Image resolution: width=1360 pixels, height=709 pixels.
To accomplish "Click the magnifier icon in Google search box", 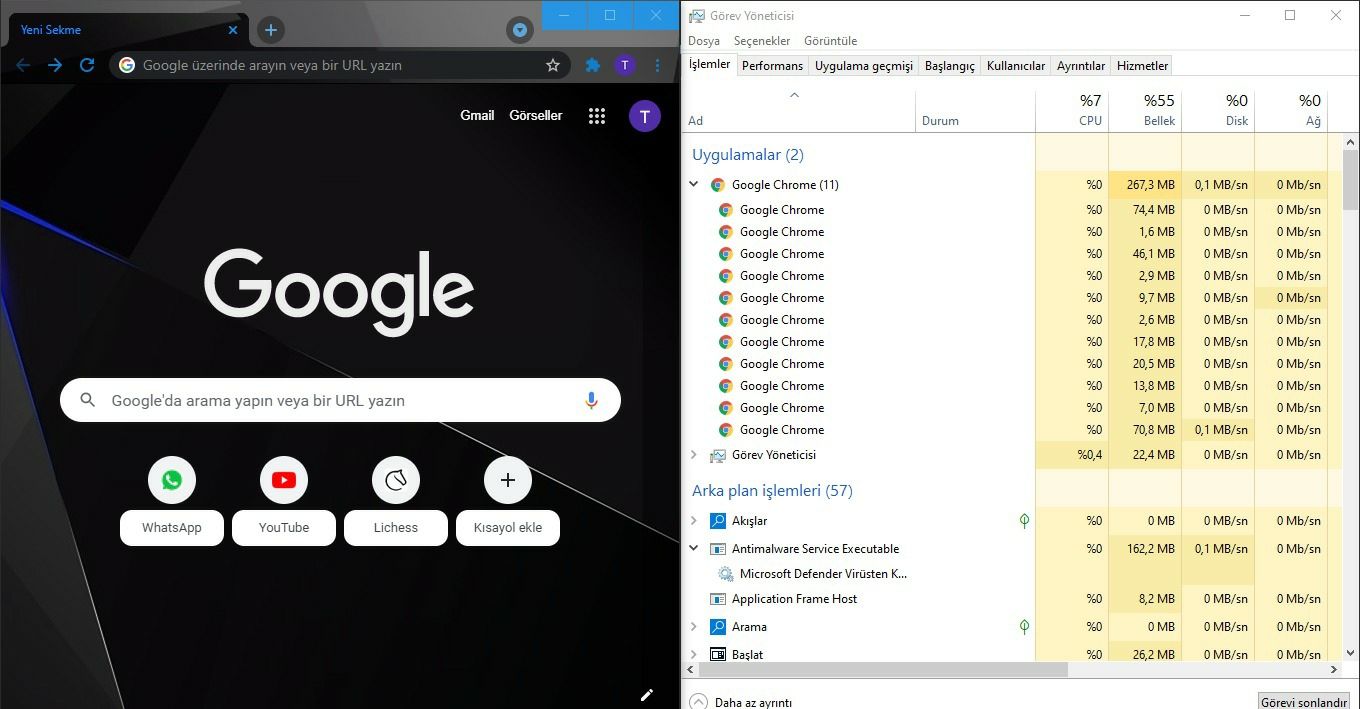I will pos(88,400).
